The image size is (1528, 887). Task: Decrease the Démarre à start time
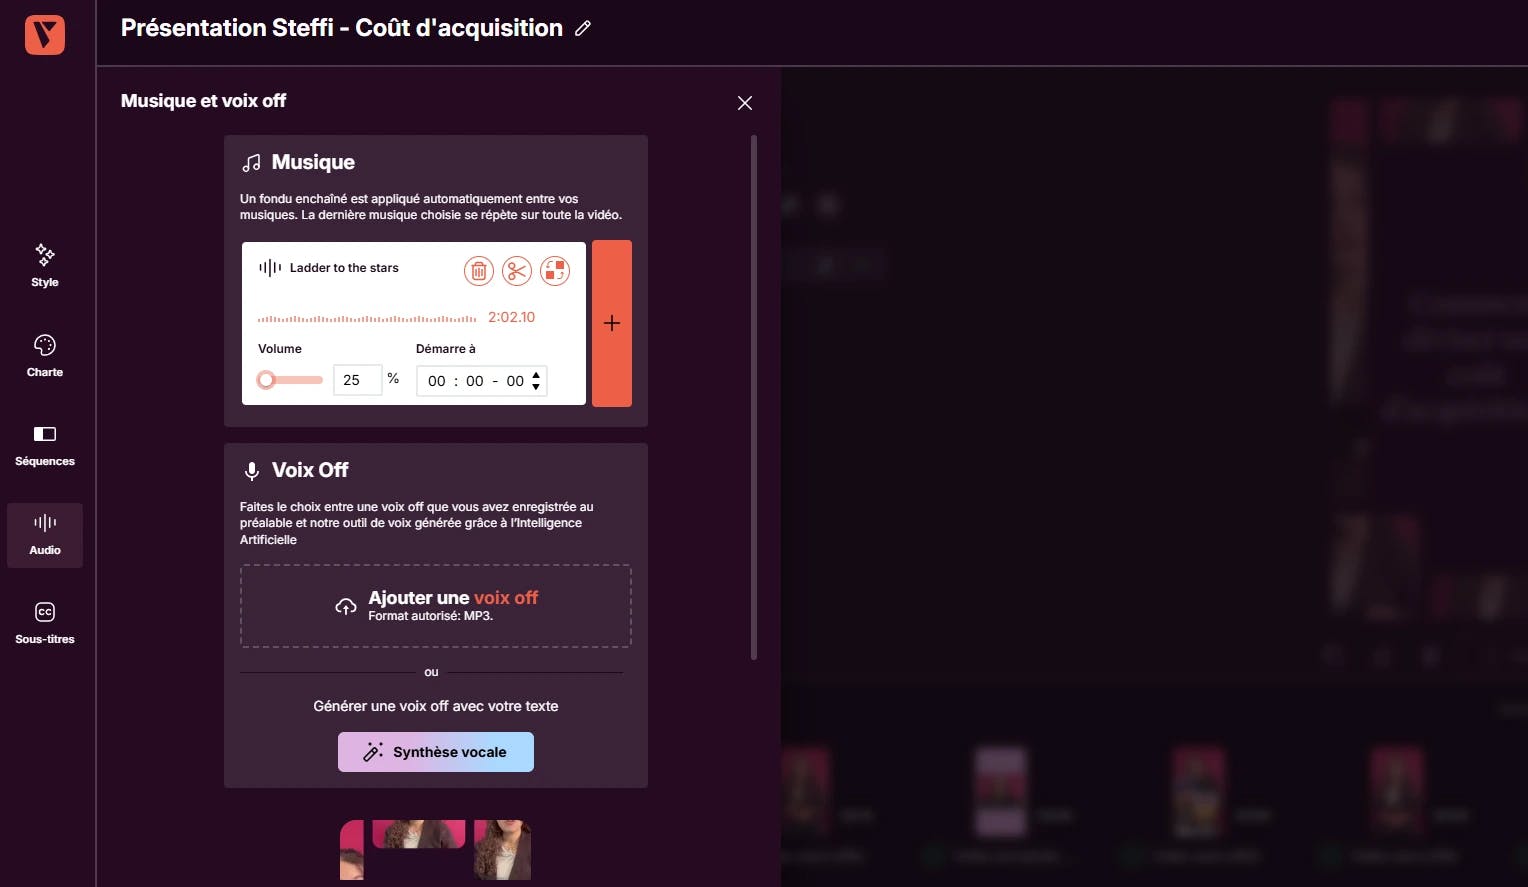click(536, 386)
